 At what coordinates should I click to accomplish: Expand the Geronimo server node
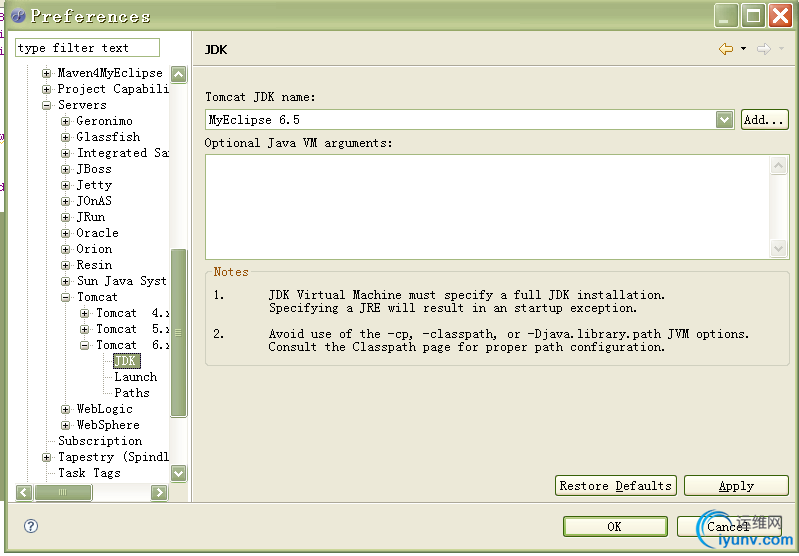[x=65, y=121]
